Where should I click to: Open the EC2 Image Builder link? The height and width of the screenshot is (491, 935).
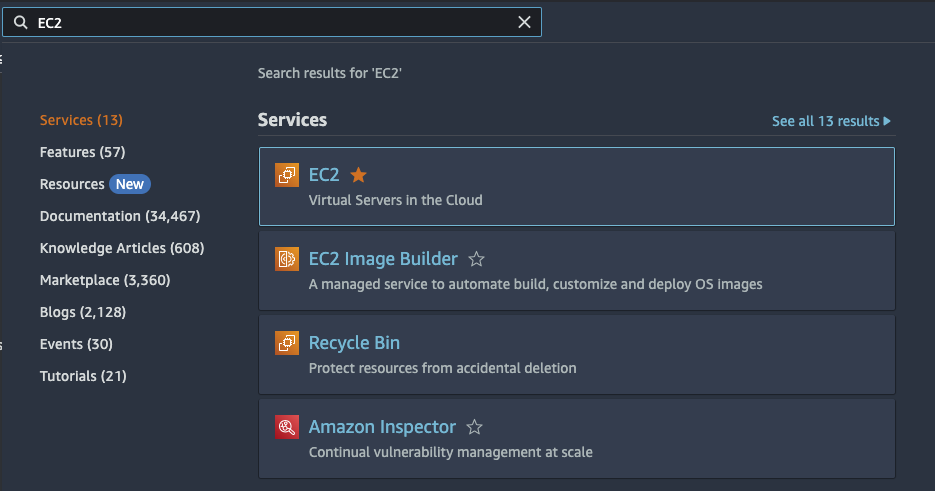pyautogui.click(x=383, y=259)
